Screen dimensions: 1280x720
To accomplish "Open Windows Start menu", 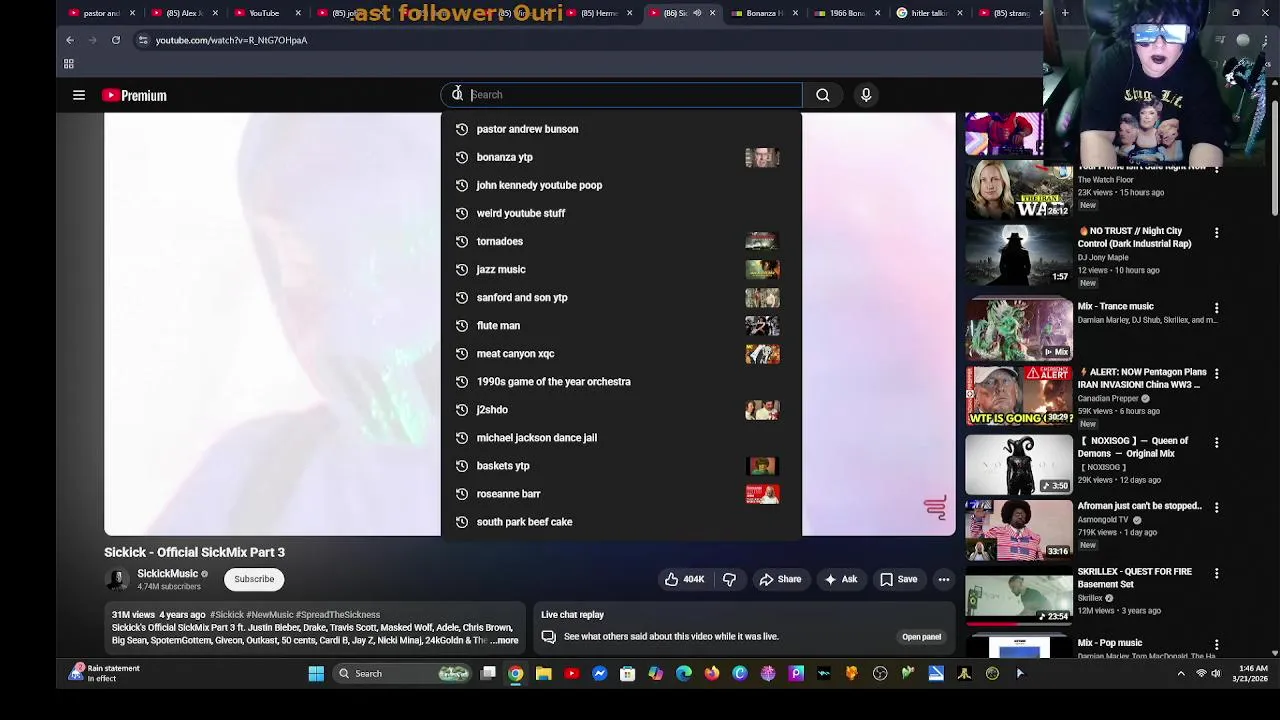I will point(316,673).
